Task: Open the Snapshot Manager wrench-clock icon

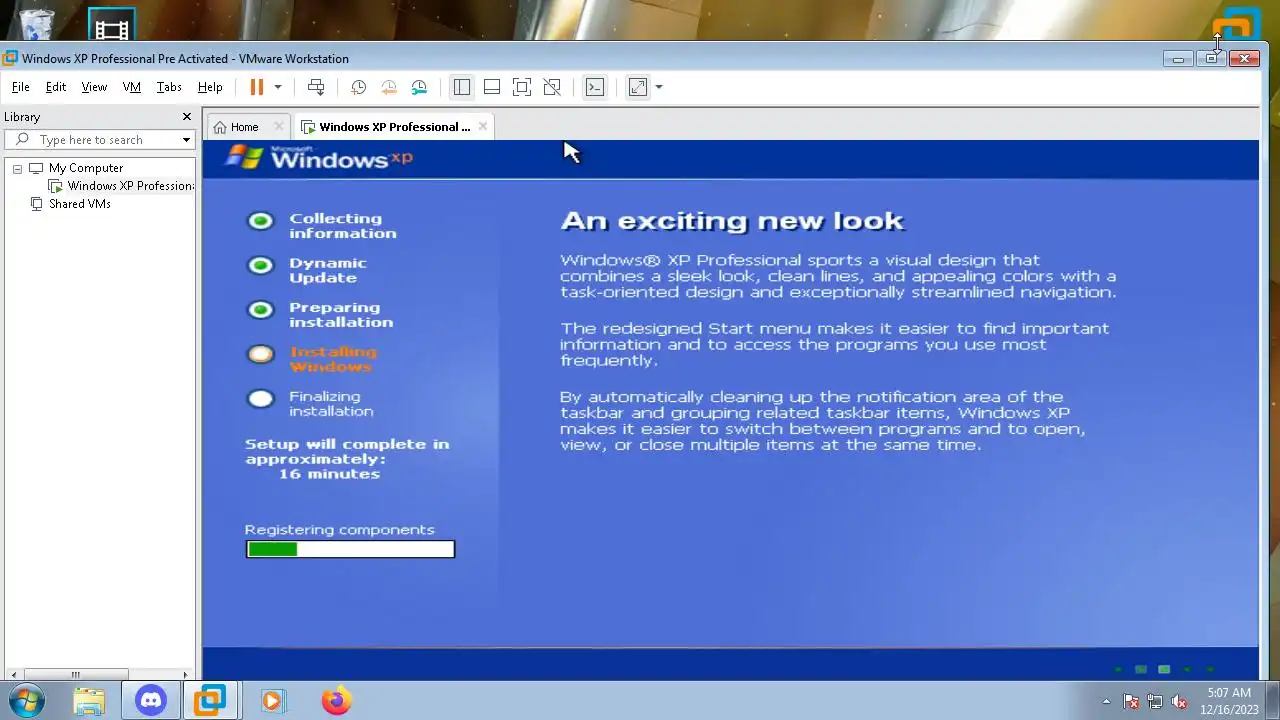Action: 420,87
